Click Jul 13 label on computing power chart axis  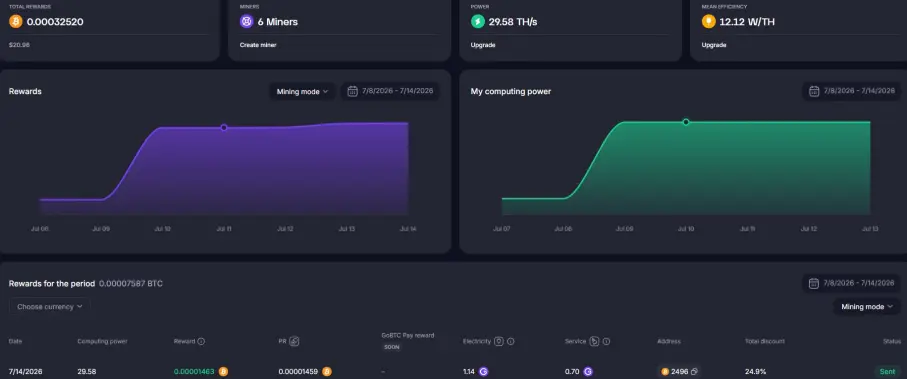point(870,229)
